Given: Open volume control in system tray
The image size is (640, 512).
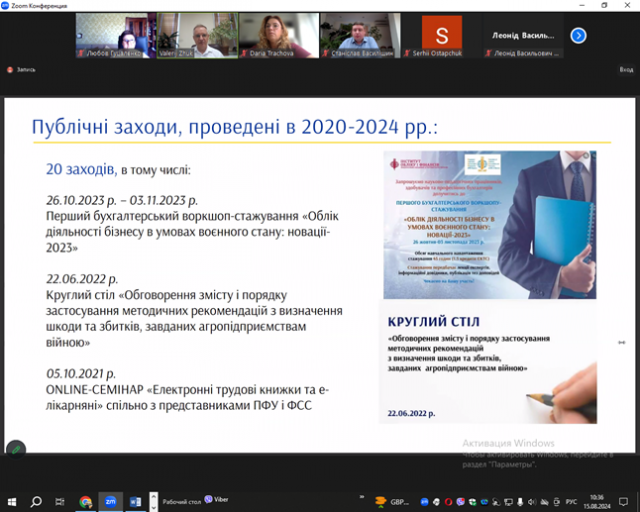Looking at the screenshot, I should tap(532, 502).
